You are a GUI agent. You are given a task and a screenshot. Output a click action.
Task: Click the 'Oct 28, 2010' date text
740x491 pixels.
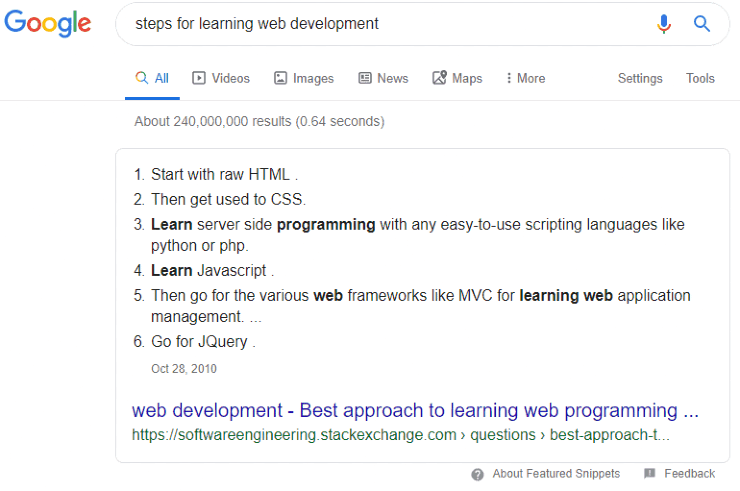point(184,369)
